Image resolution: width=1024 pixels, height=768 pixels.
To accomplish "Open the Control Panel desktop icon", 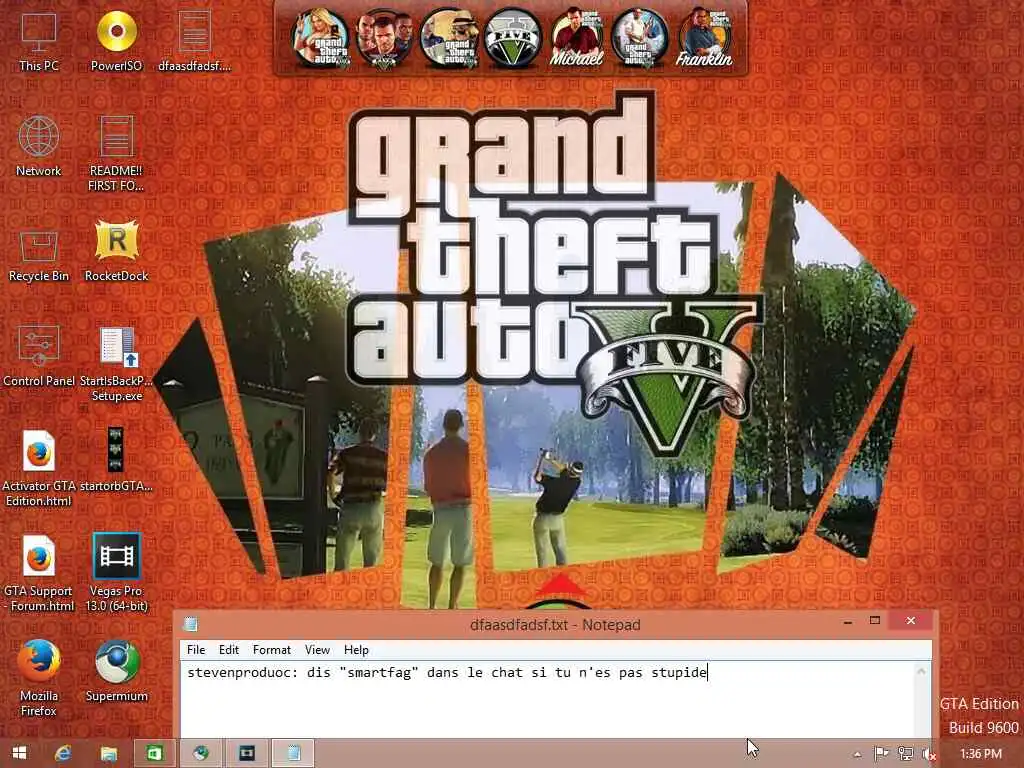I will click(39, 357).
